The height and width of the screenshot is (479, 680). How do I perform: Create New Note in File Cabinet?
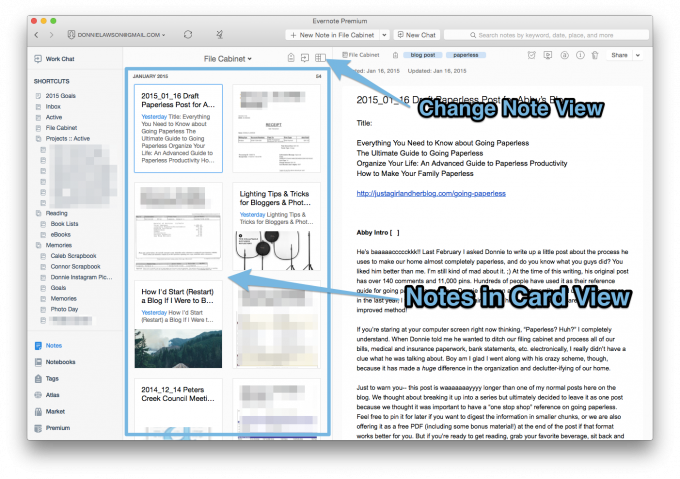[x=332, y=35]
